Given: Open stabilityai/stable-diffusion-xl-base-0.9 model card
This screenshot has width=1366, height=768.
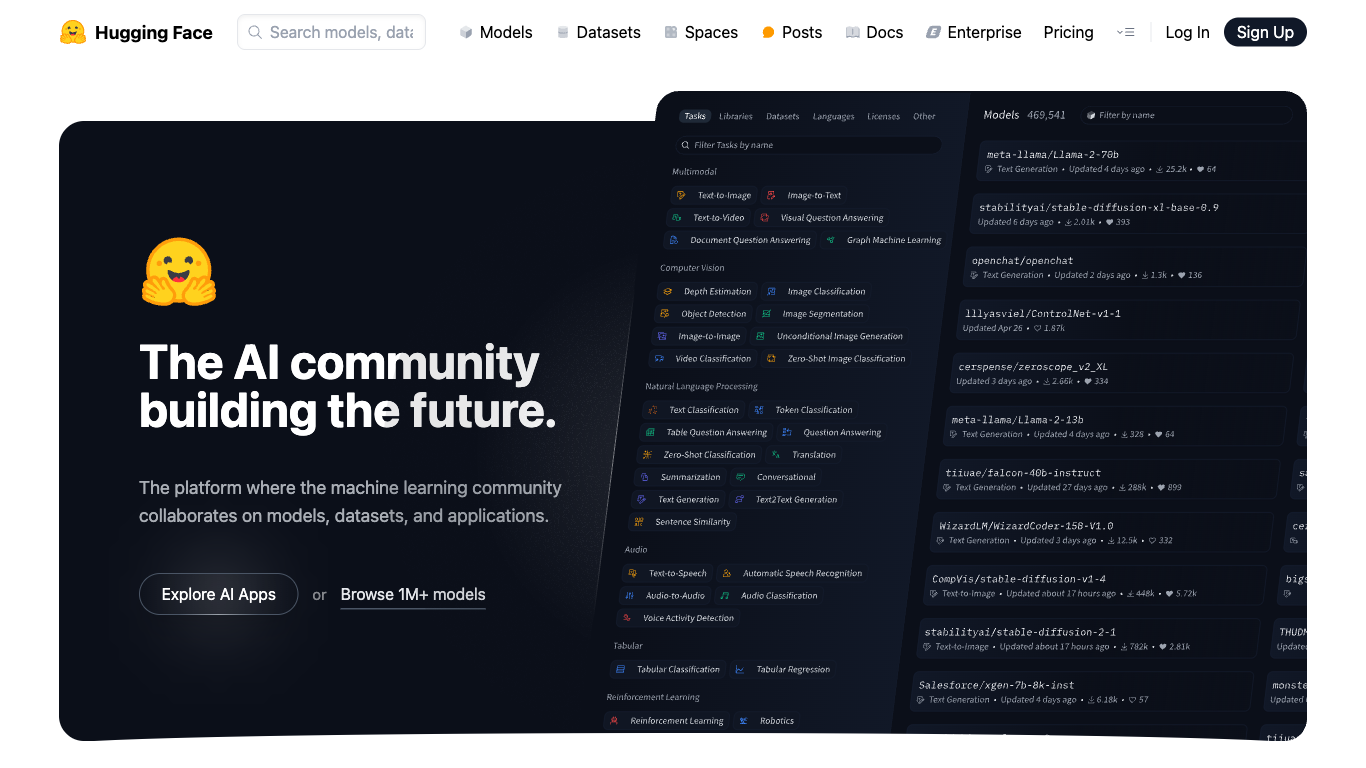Looking at the screenshot, I should [x=1138, y=214].
